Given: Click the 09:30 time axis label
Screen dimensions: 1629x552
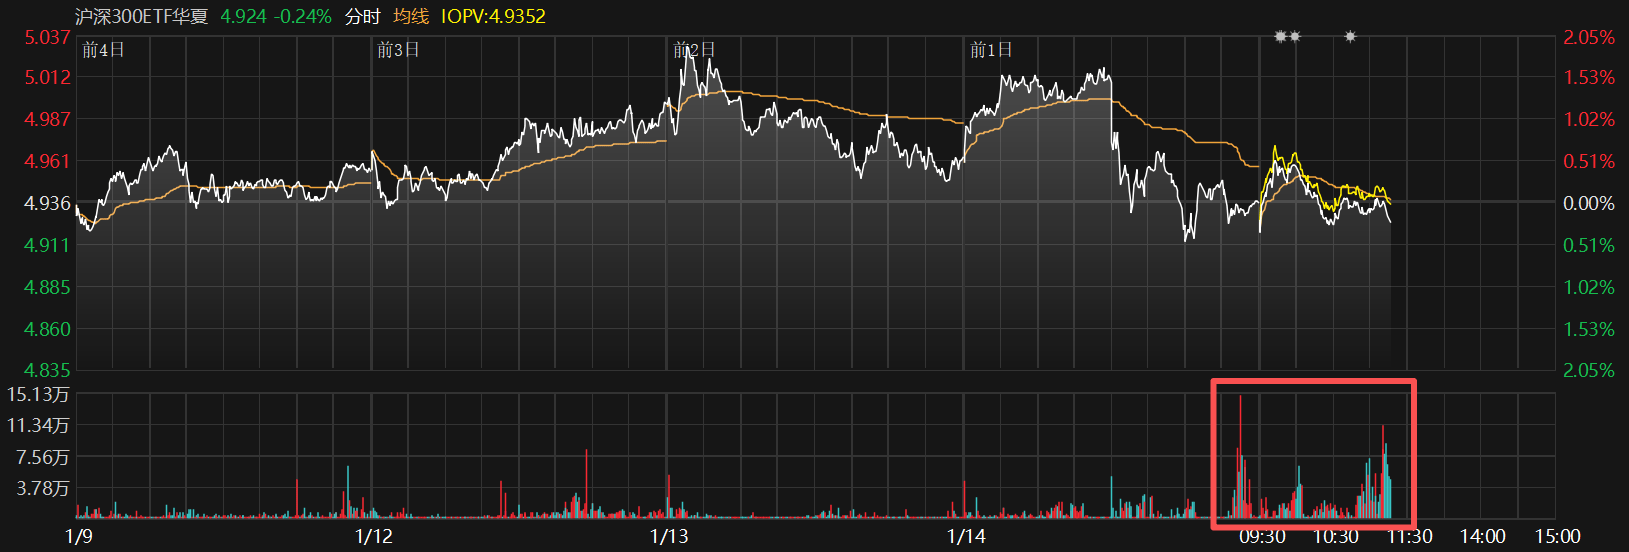Looking at the screenshot, I should tap(1262, 537).
